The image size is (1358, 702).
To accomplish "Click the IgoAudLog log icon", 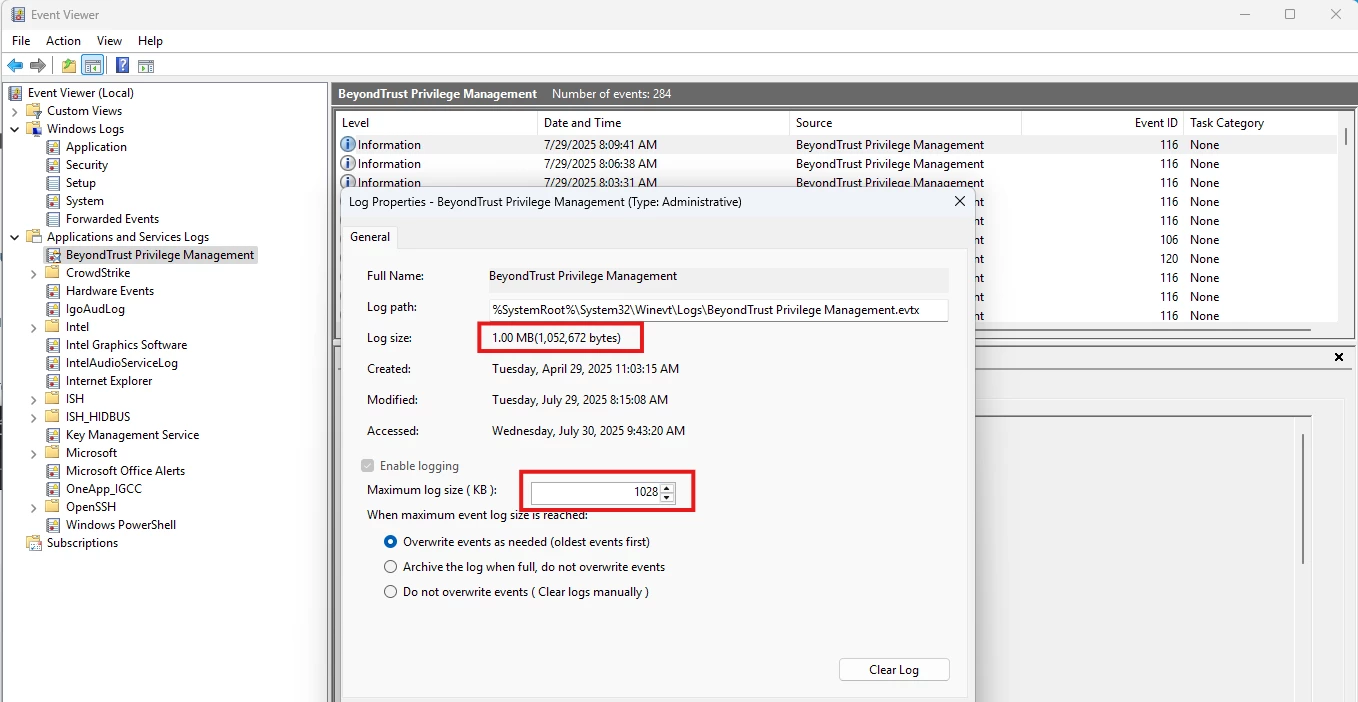I will pyautogui.click(x=54, y=309).
